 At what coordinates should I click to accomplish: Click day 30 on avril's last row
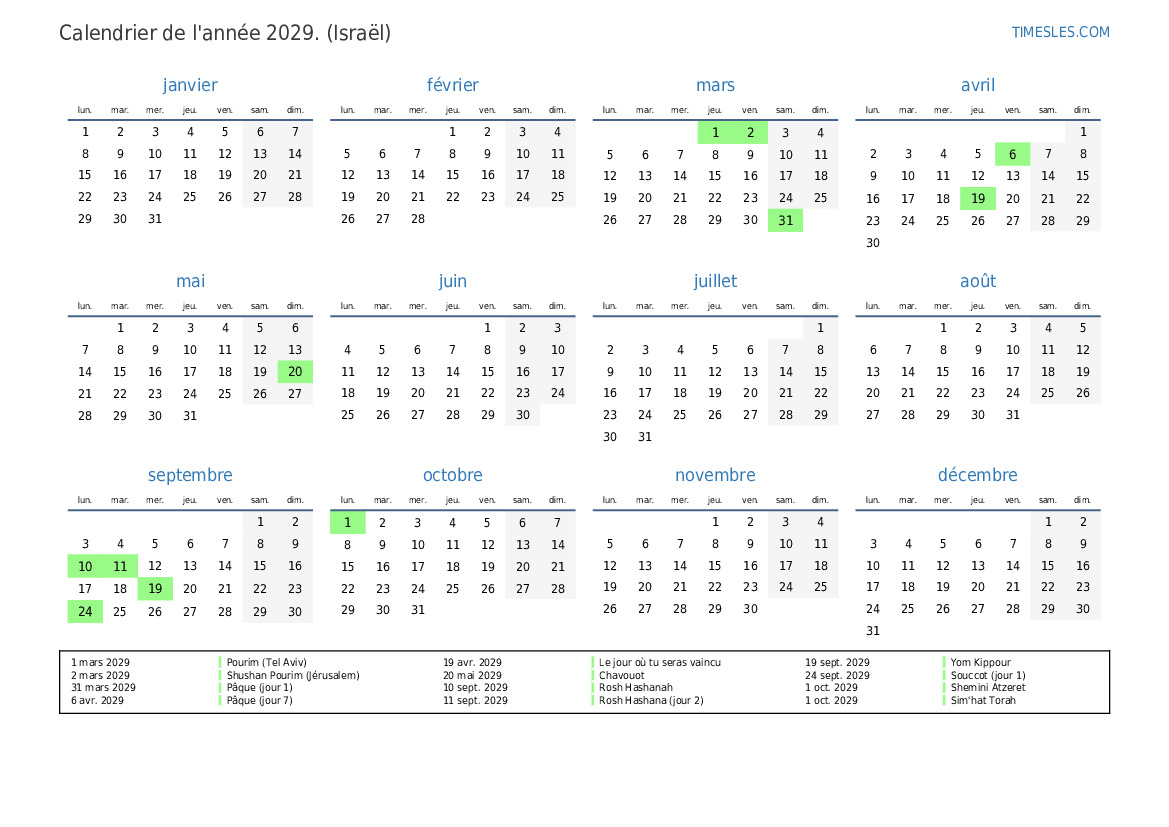(x=872, y=242)
